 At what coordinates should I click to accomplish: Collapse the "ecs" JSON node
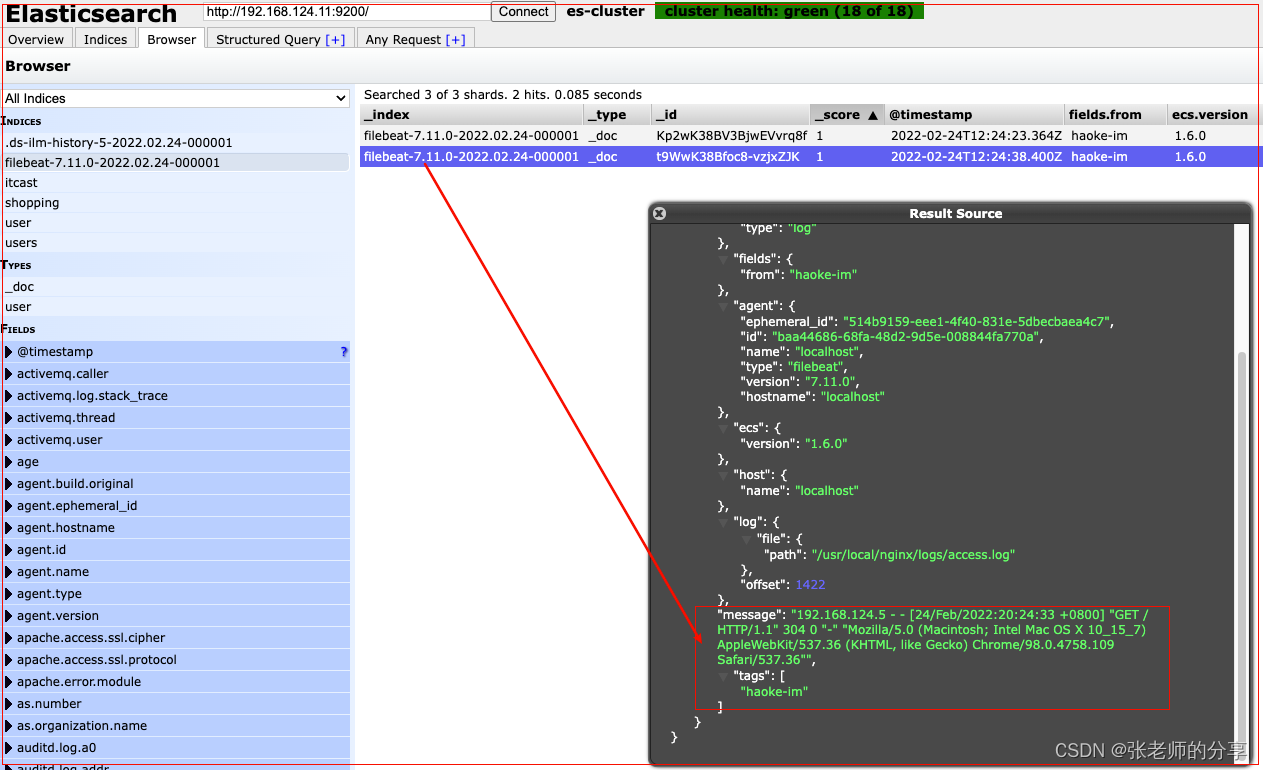point(723,428)
